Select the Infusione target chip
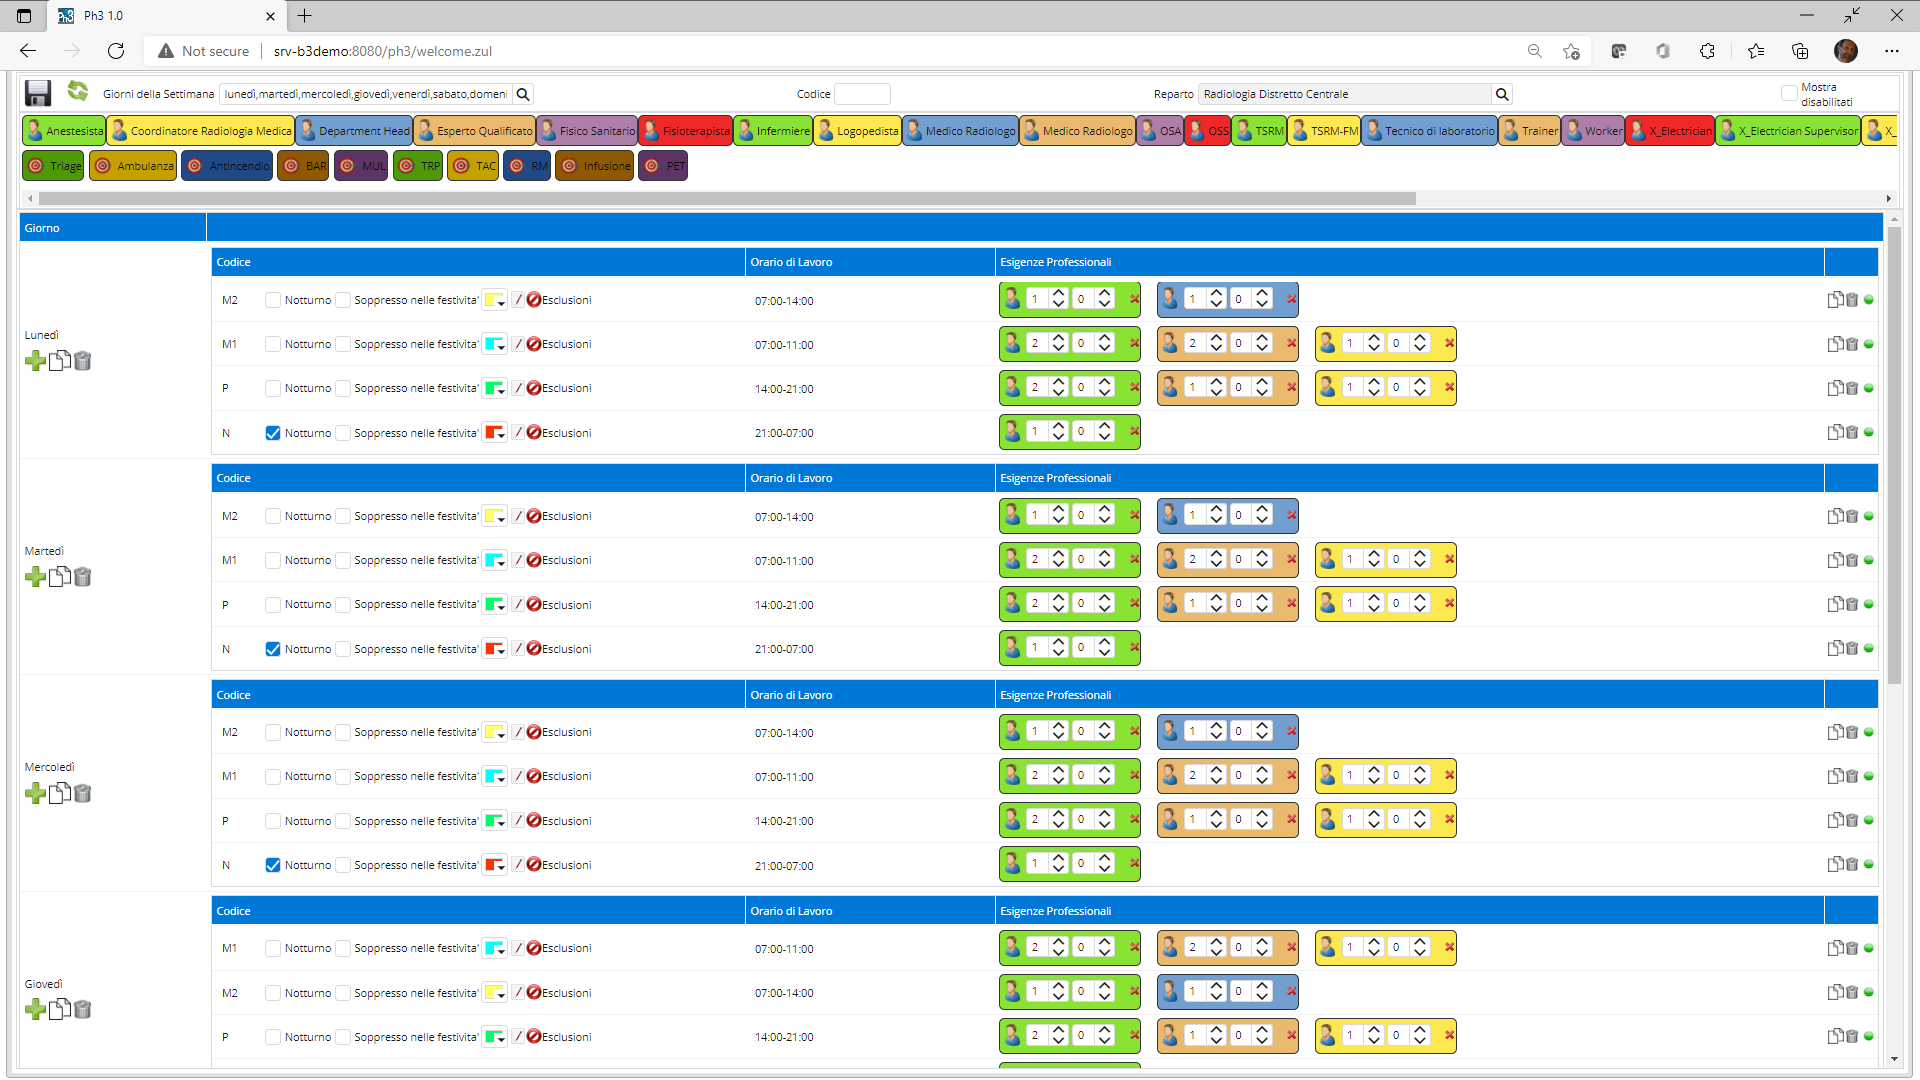 [595, 166]
